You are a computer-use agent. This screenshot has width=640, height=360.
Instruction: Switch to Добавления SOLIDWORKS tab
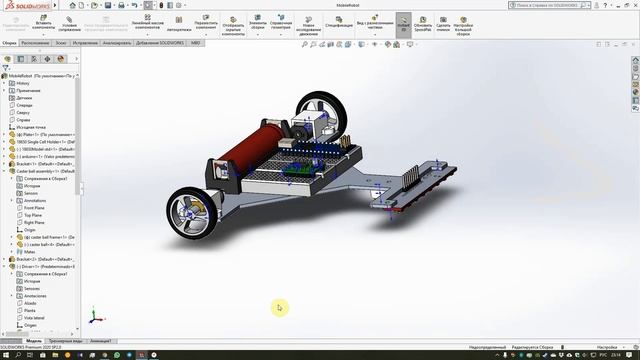(x=160, y=43)
